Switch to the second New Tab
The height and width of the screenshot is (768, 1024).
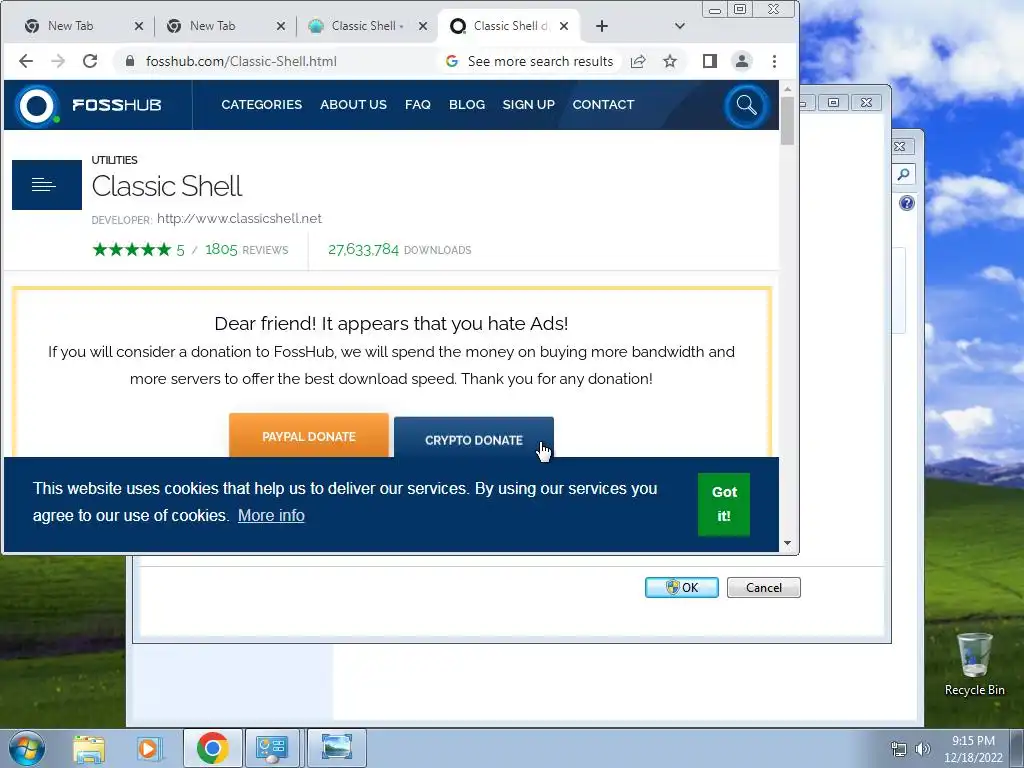212,26
